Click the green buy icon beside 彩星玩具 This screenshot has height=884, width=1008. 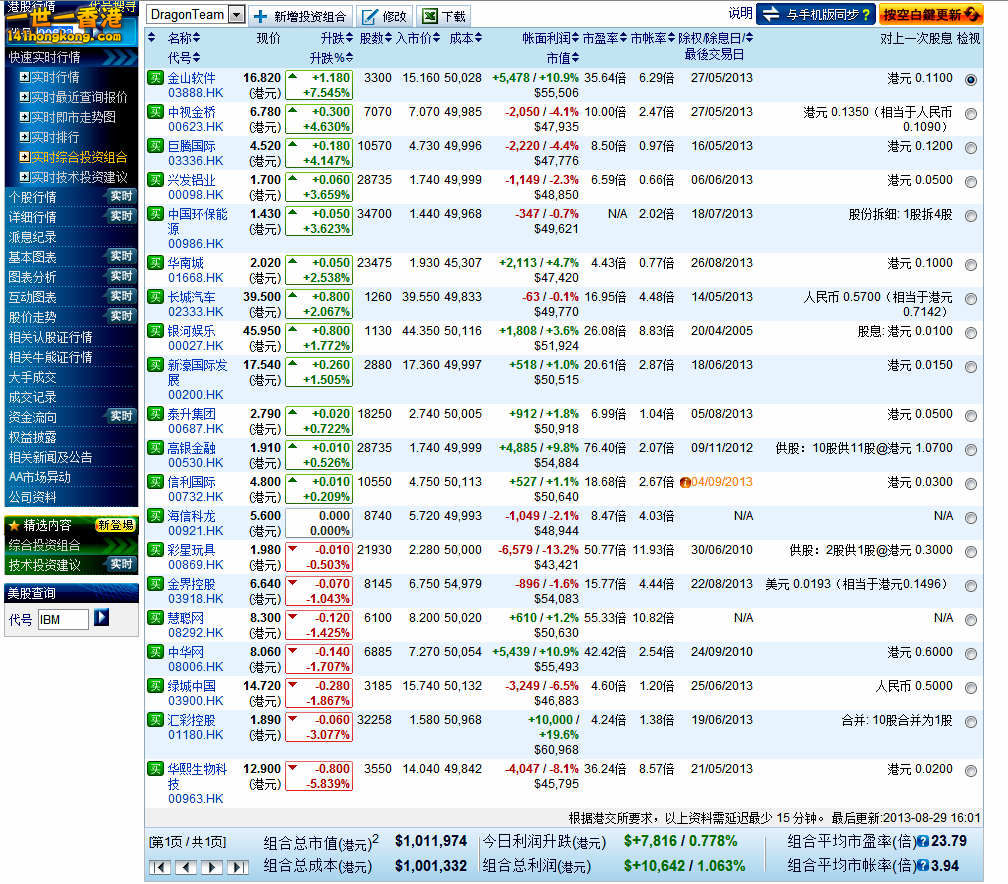coord(155,550)
